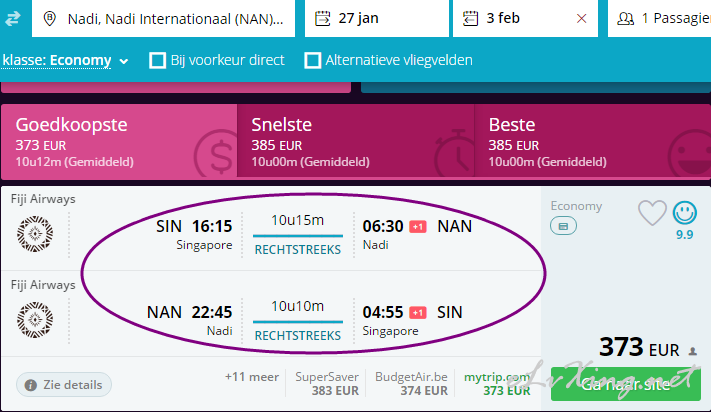
Task: Switch to the Beste 385 EUR tab
Action: tap(593, 142)
